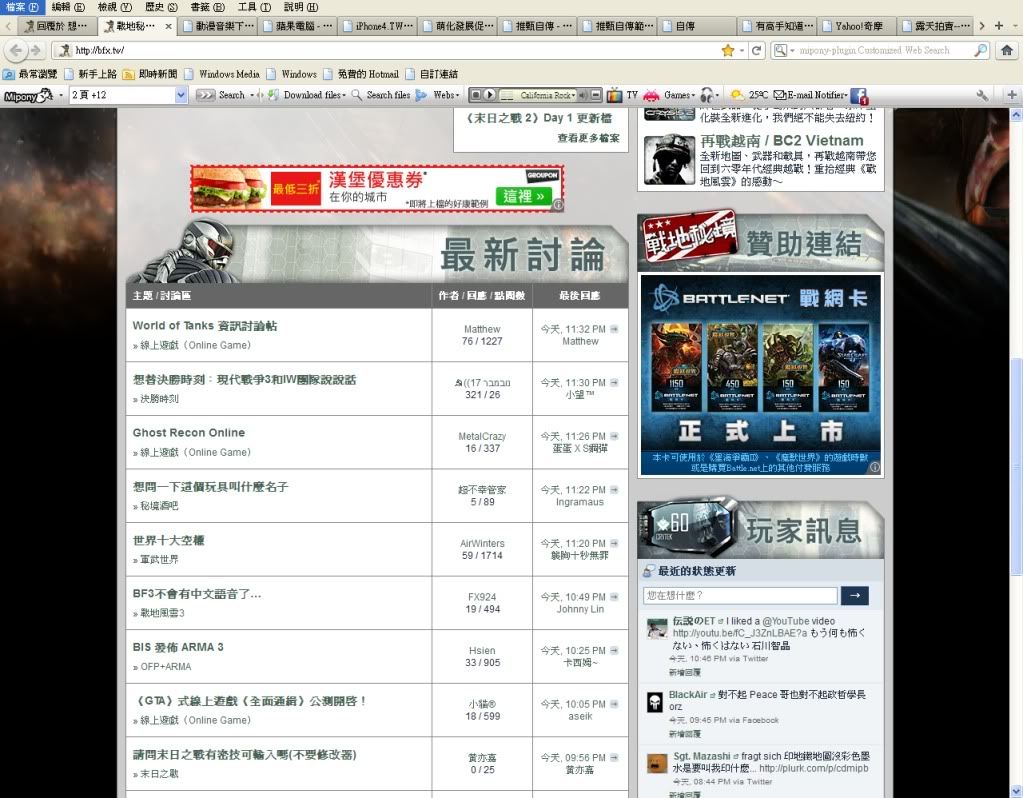Open the 書籤 (Bookmarks) menu
The width and height of the screenshot is (1023, 798).
[207, 7]
